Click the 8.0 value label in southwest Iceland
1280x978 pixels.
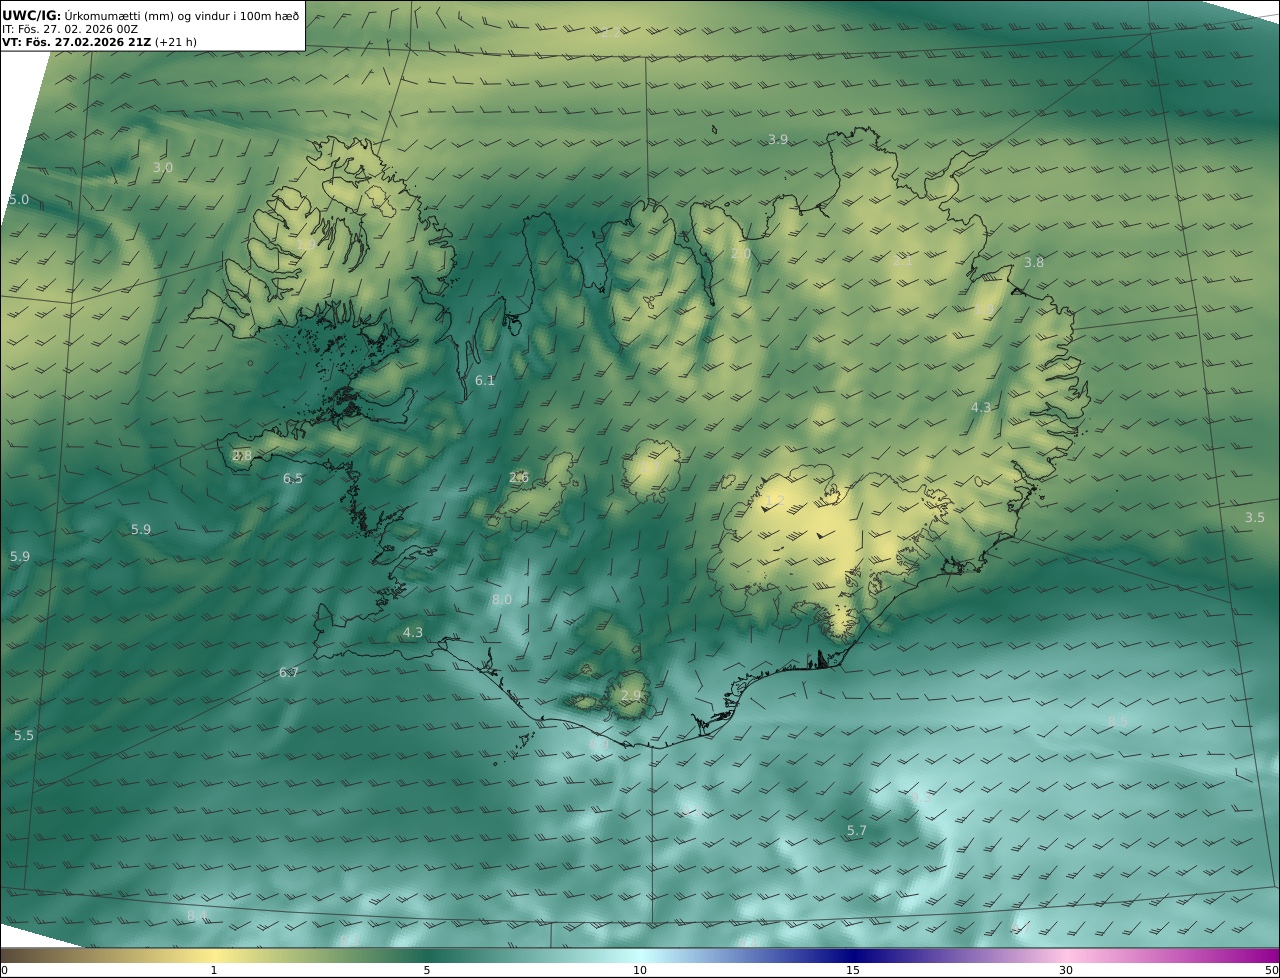[502, 599]
